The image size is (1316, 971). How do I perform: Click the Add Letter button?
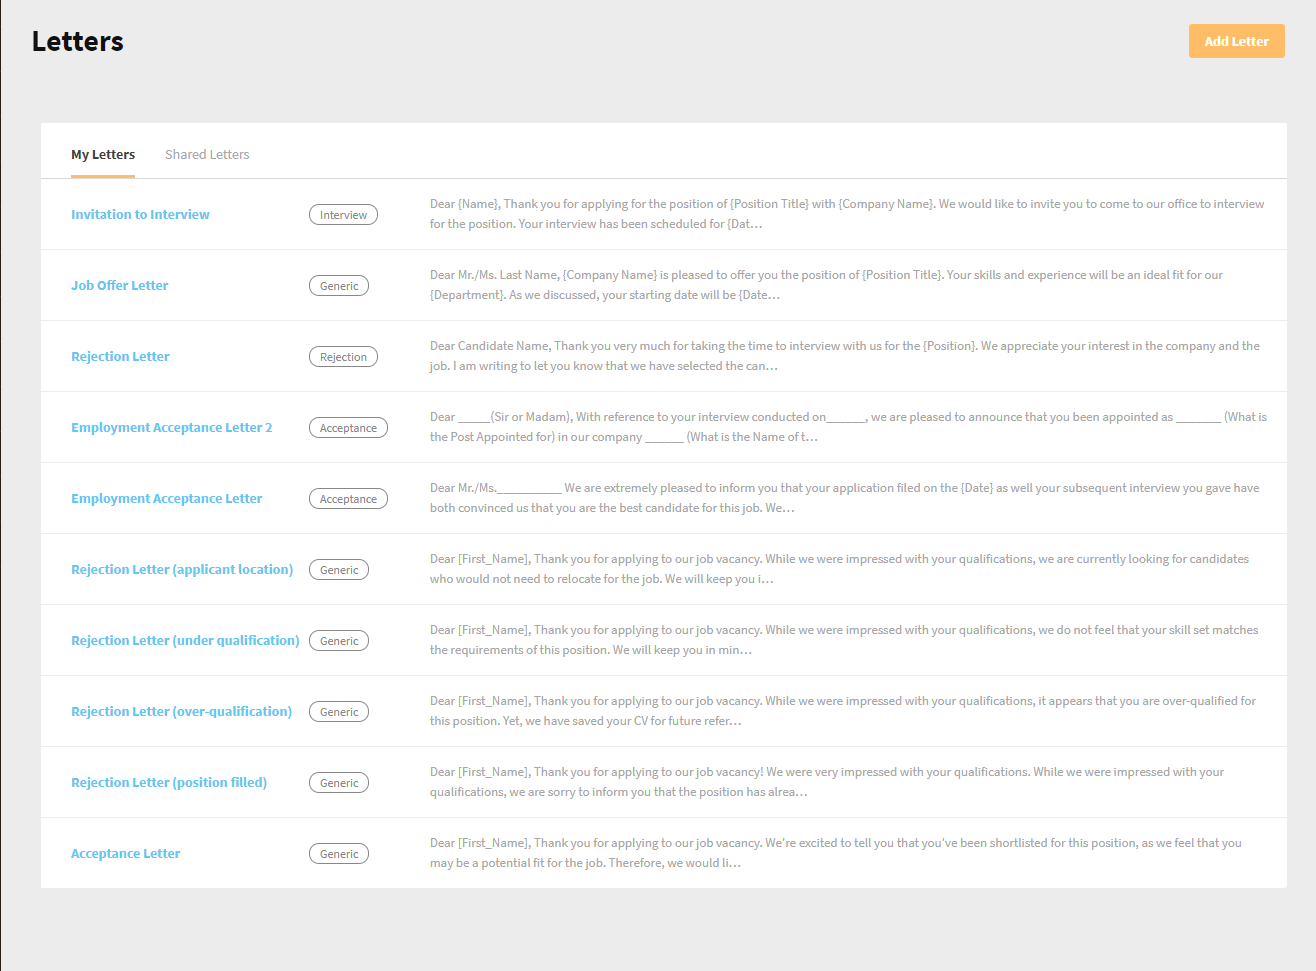[1236, 41]
